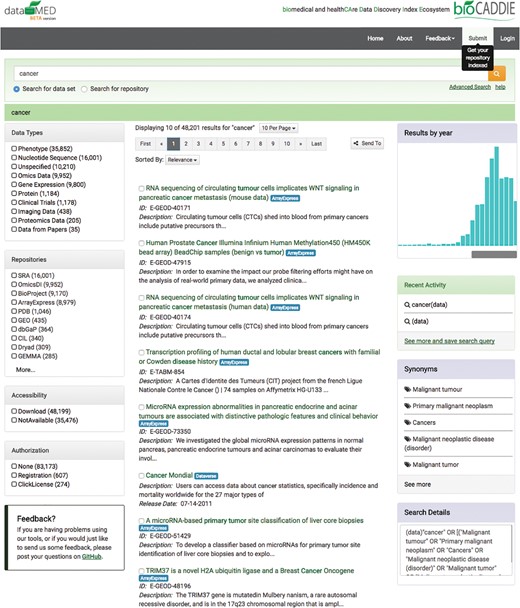
Task: Jump to First results page
Action: (x=145, y=144)
